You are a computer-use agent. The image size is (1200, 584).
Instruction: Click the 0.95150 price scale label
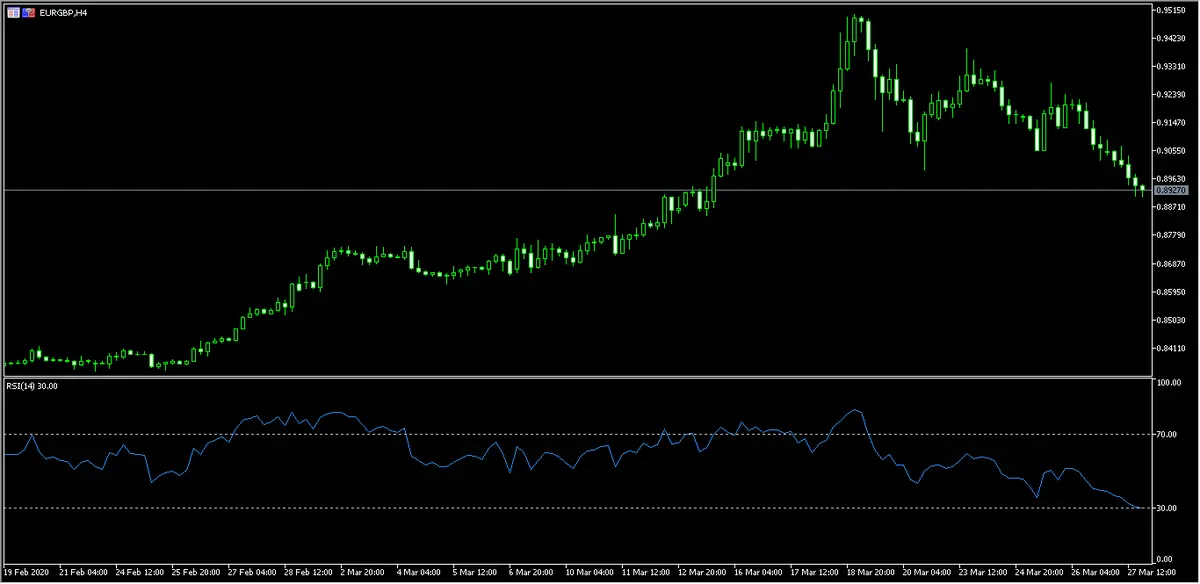(x=1171, y=10)
